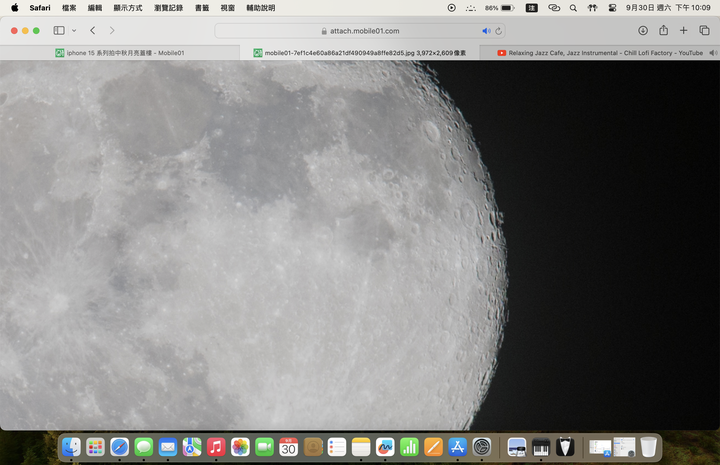Open Launchpad from the Dock
The width and height of the screenshot is (720, 465).
coord(96,447)
